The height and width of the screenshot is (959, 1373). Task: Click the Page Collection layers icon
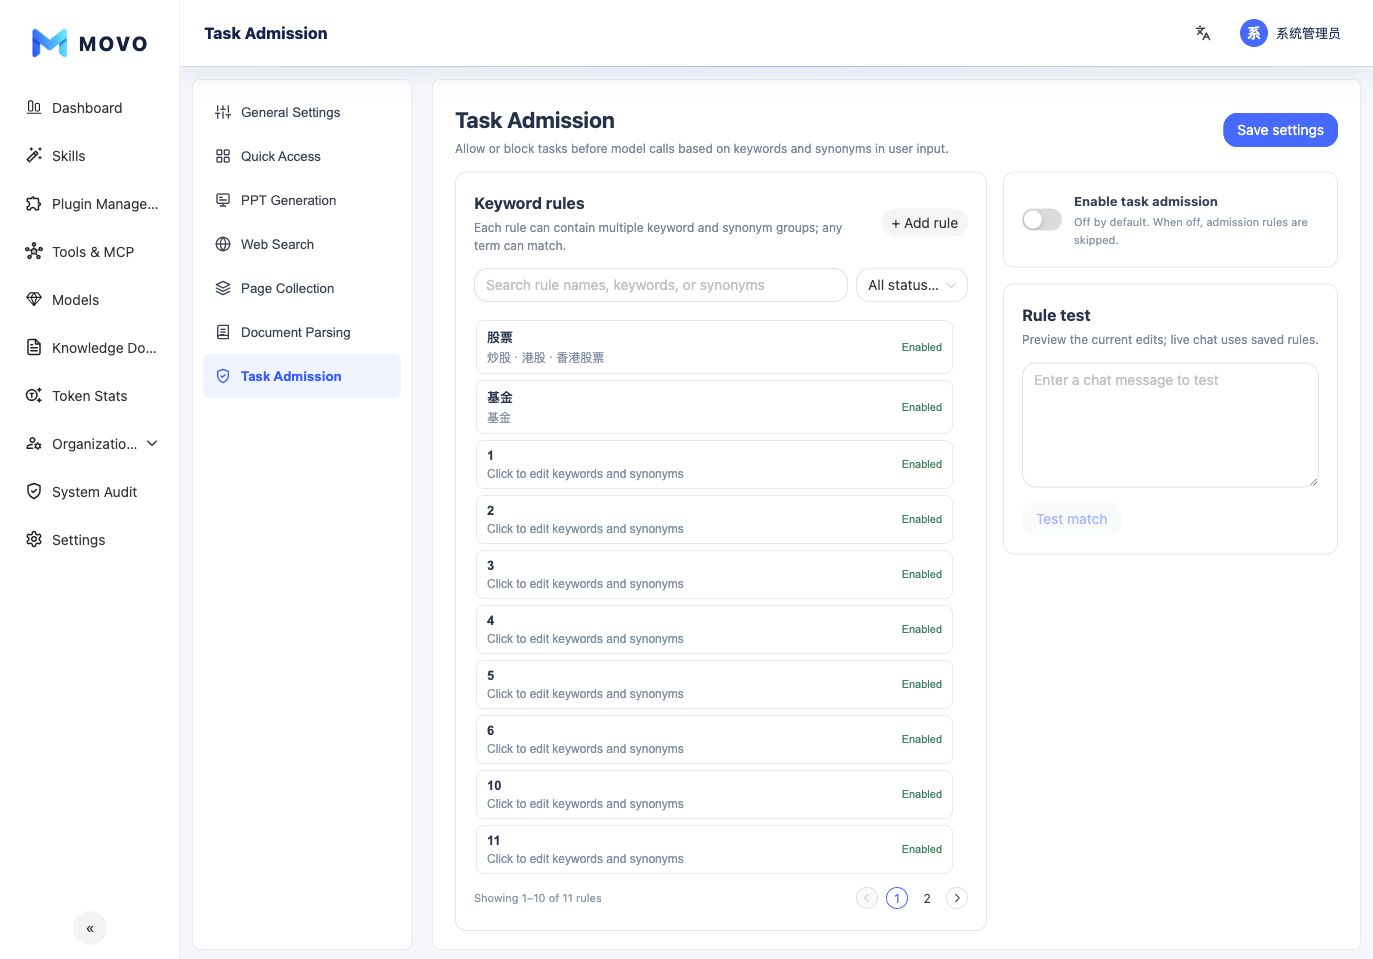coord(223,288)
